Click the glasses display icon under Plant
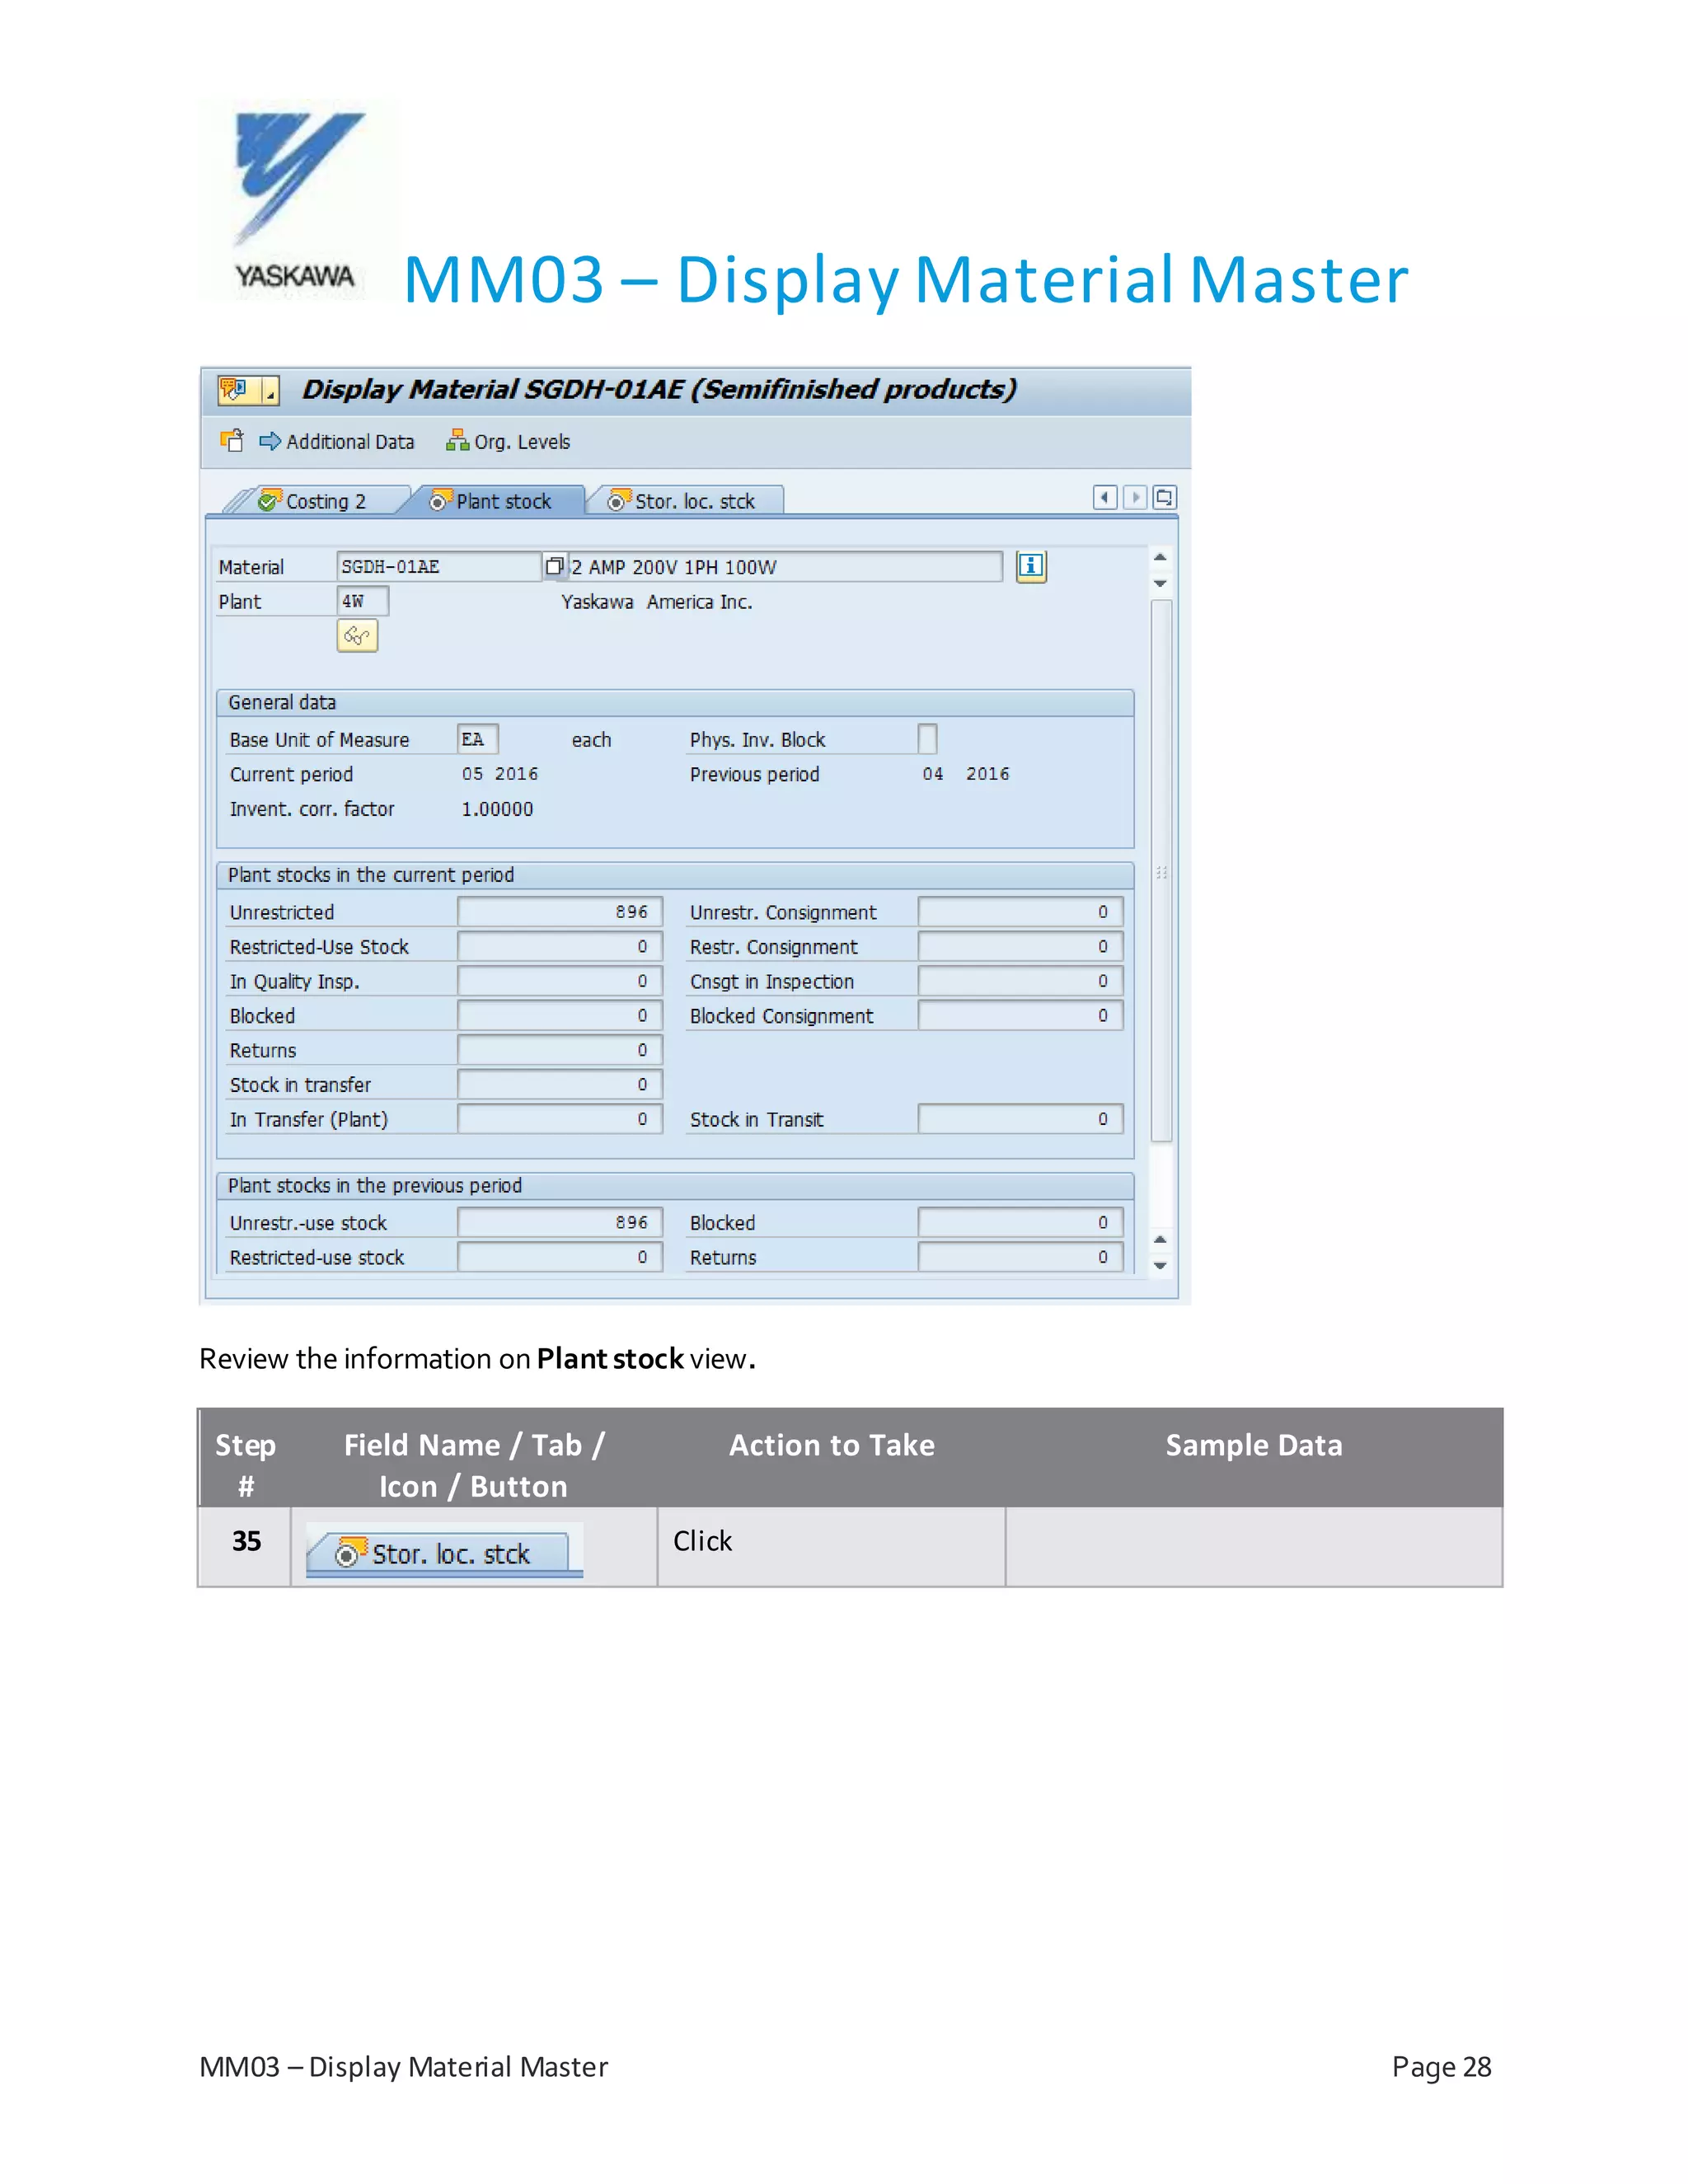The height and width of the screenshot is (2184, 1688). [357, 636]
